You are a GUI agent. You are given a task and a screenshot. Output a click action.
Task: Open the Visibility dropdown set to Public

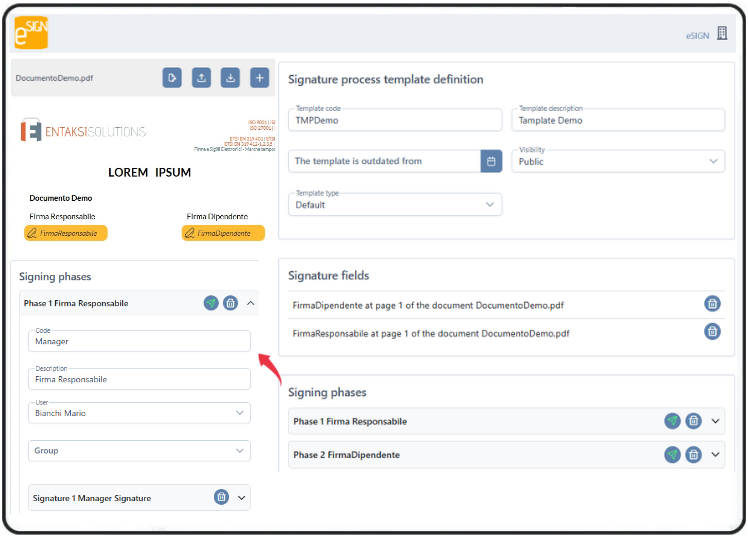pyautogui.click(x=618, y=161)
